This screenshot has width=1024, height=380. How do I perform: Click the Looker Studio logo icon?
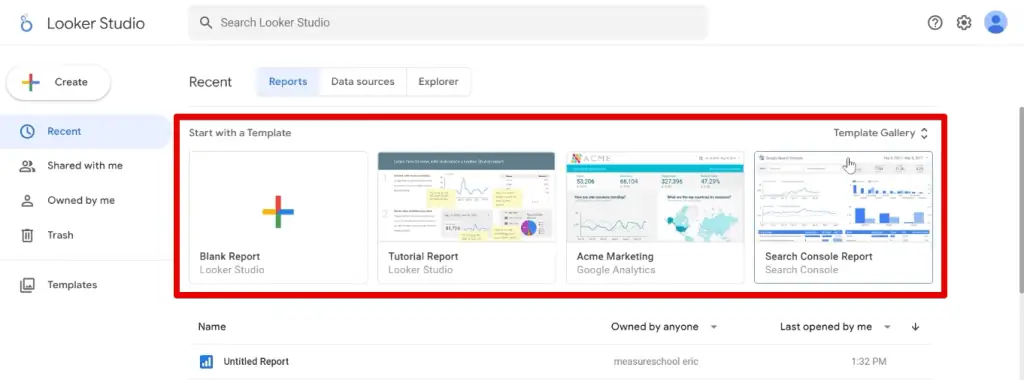26,23
